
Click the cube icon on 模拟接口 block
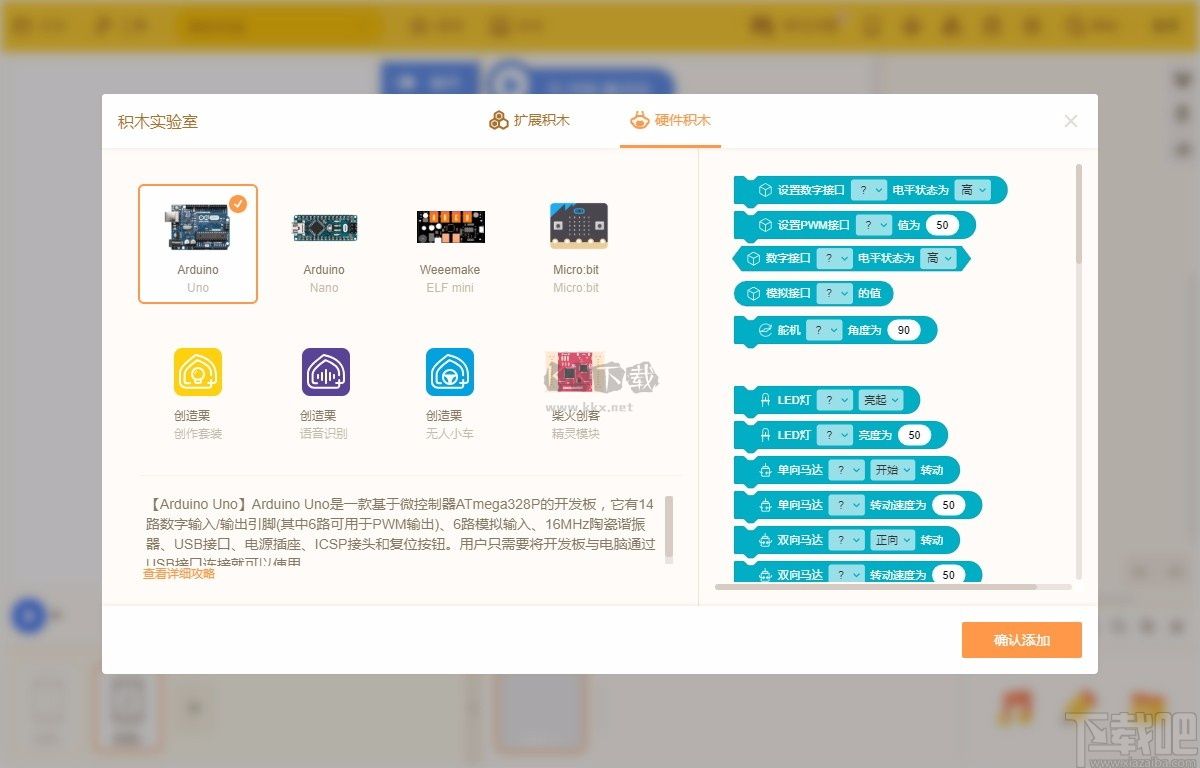753,294
